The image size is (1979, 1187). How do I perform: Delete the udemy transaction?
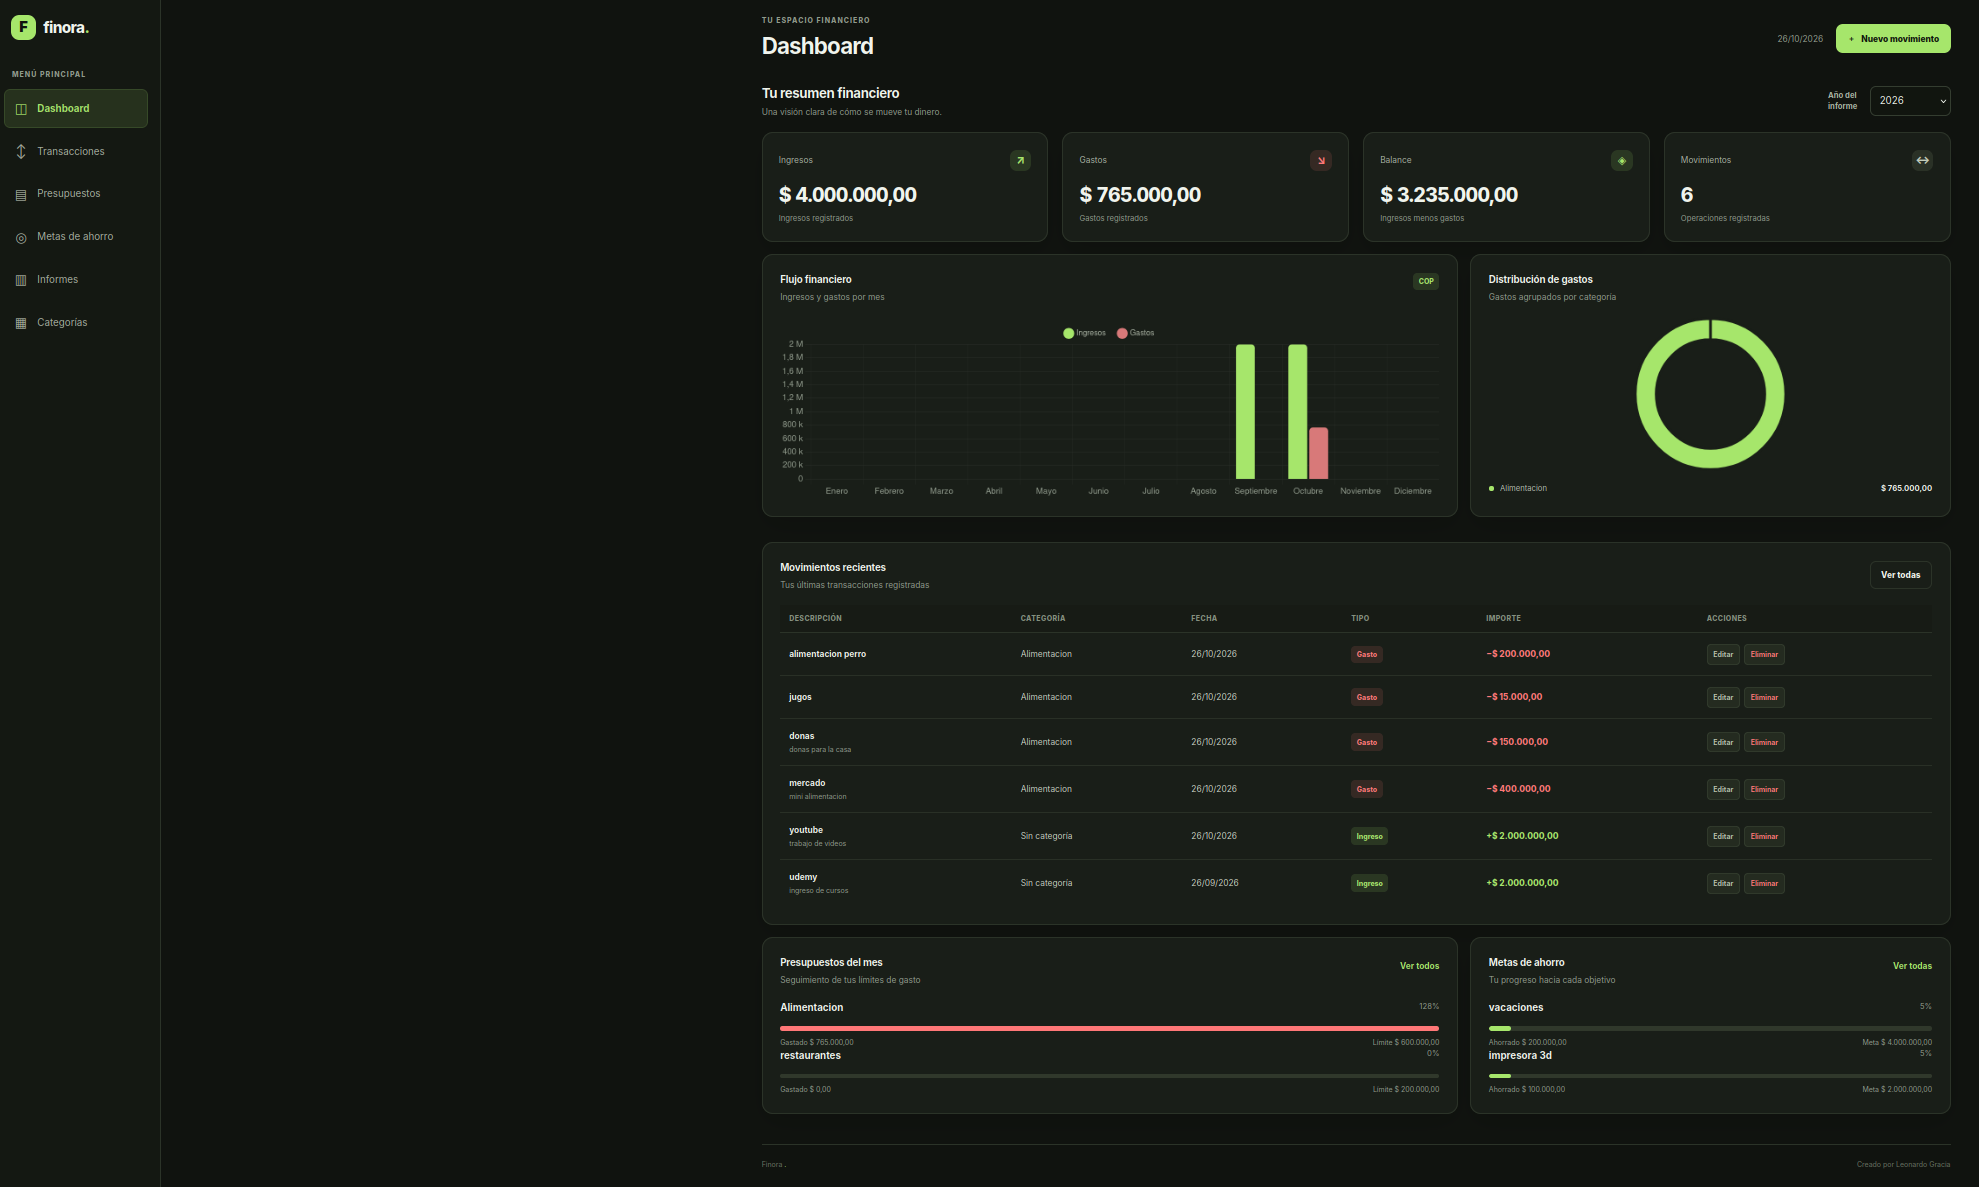(x=1764, y=884)
